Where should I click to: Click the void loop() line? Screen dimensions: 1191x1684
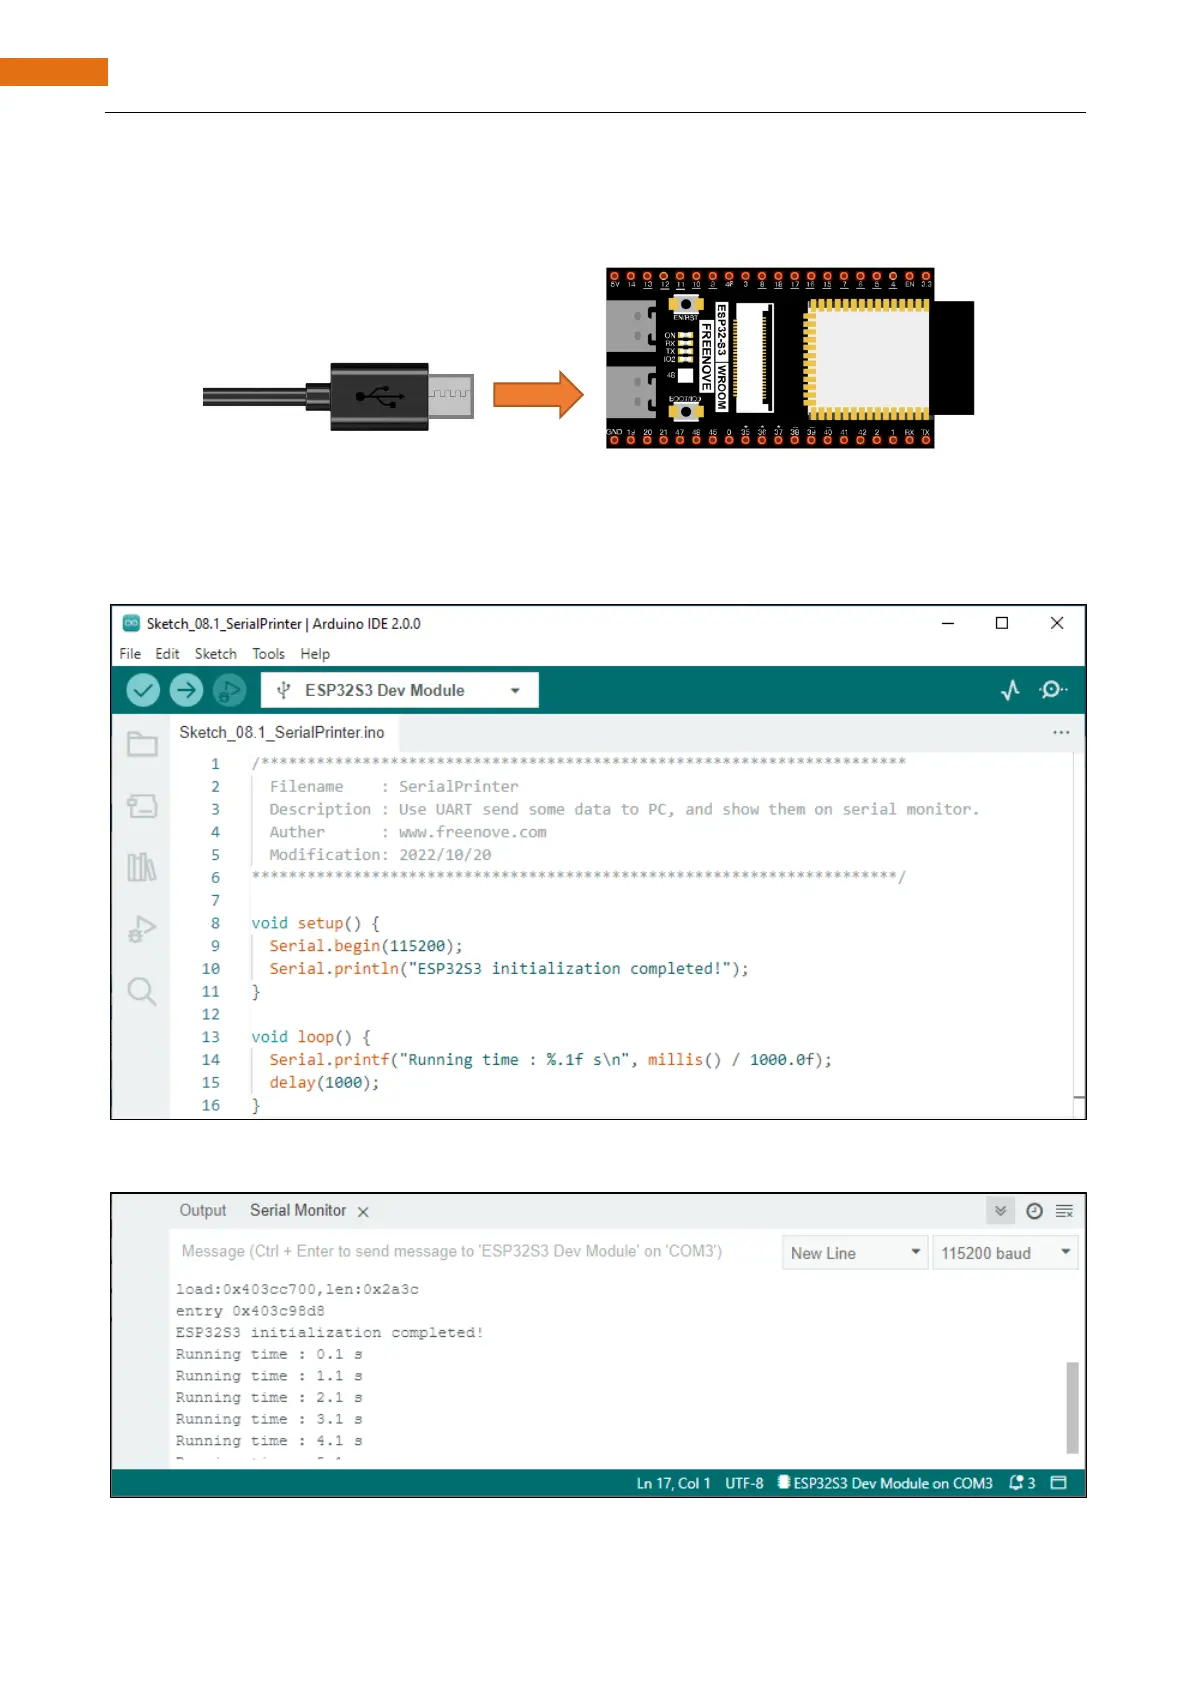coord(310,1037)
